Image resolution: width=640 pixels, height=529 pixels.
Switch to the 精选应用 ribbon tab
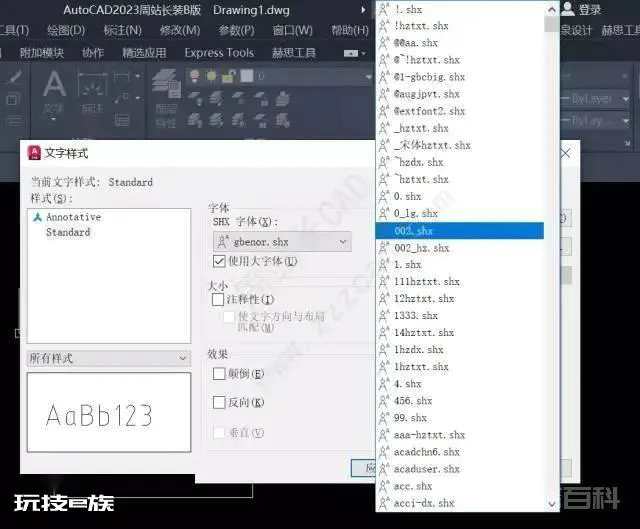pos(144,53)
